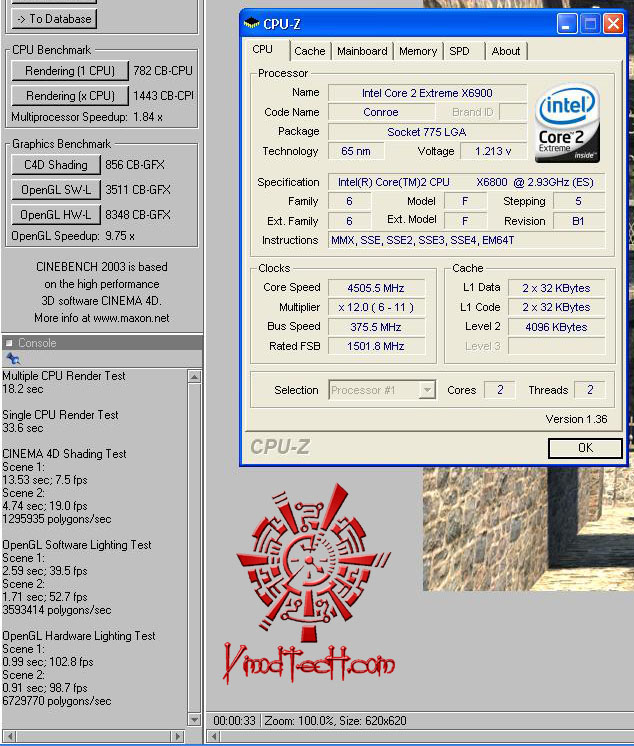Image resolution: width=634 pixels, height=746 pixels.
Task: Start the C4D Shading test
Action: coord(56,165)
